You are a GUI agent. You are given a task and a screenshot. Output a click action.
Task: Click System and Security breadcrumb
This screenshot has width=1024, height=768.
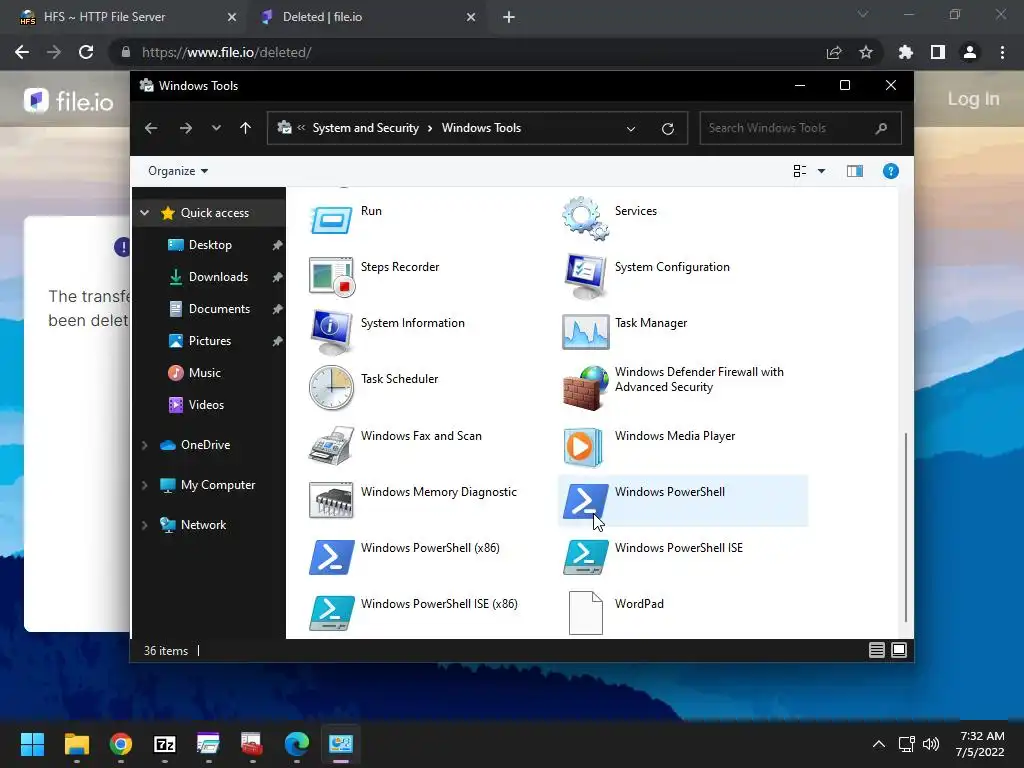click(366, 128)
